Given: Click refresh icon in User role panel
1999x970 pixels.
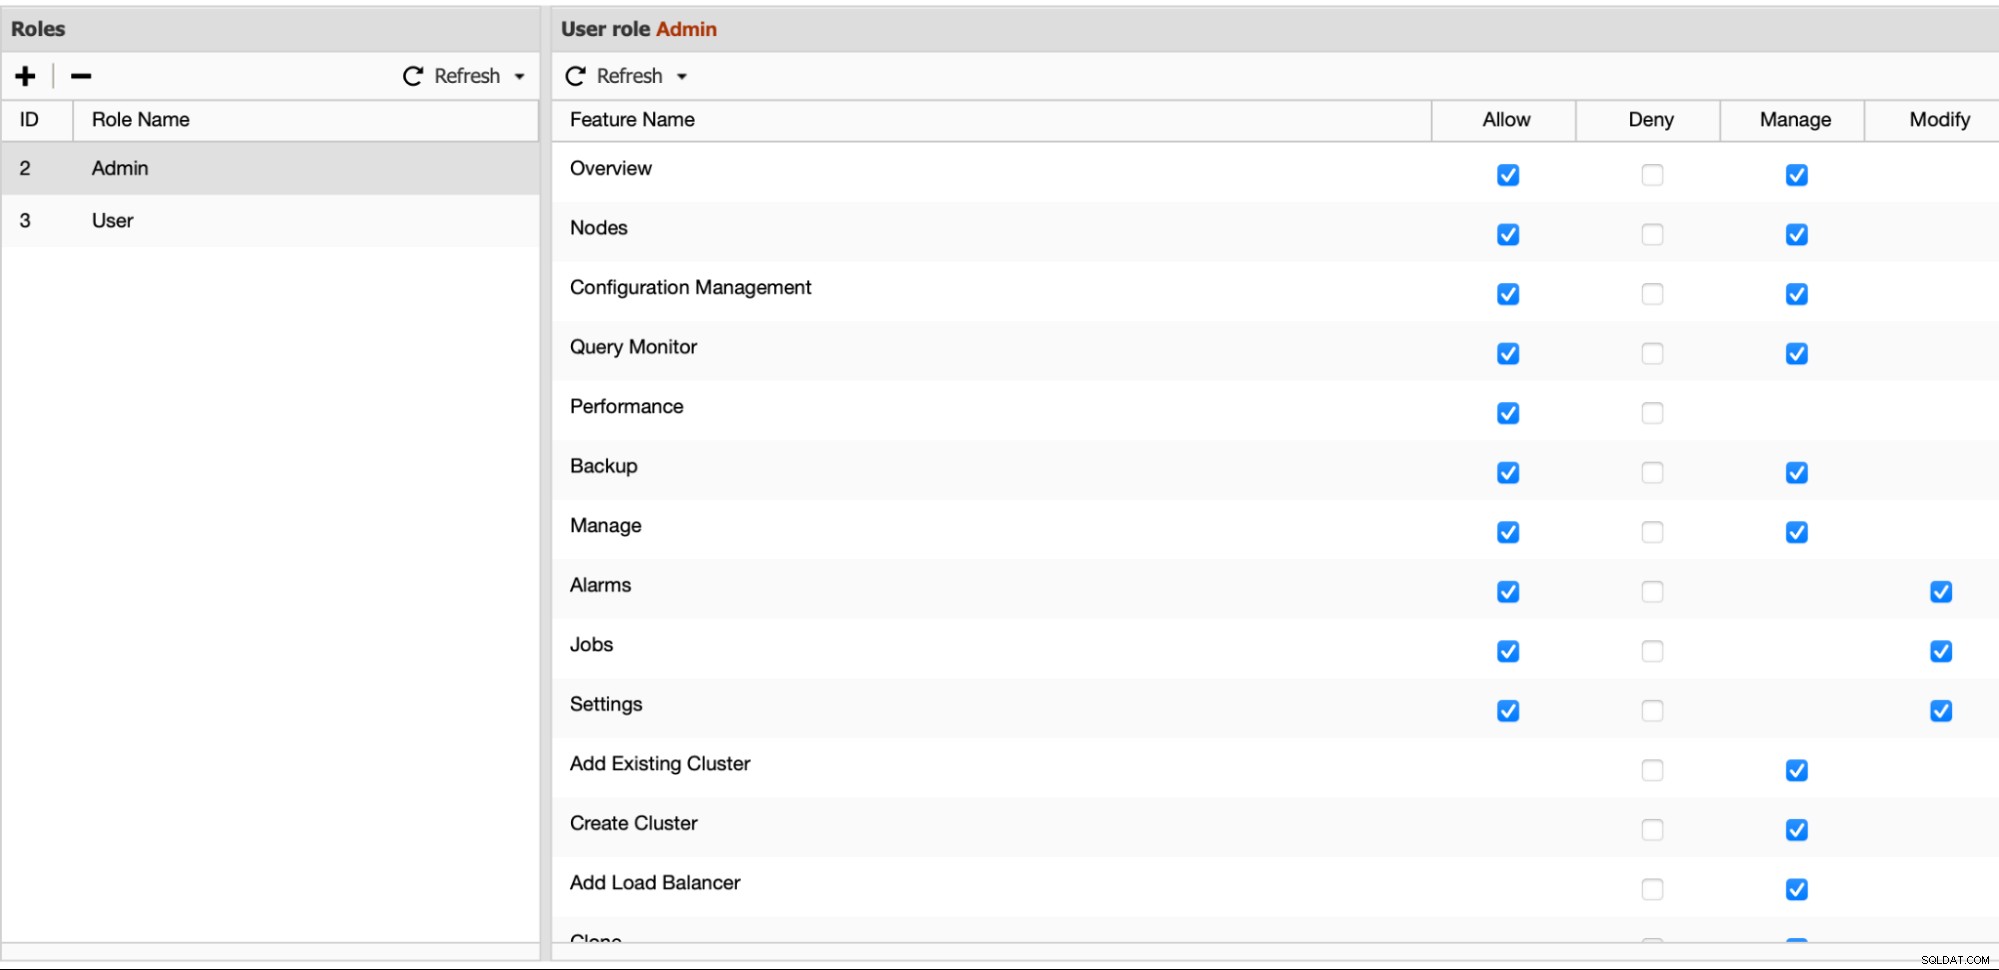Looking at the screenshot, I should click(575, 76).
